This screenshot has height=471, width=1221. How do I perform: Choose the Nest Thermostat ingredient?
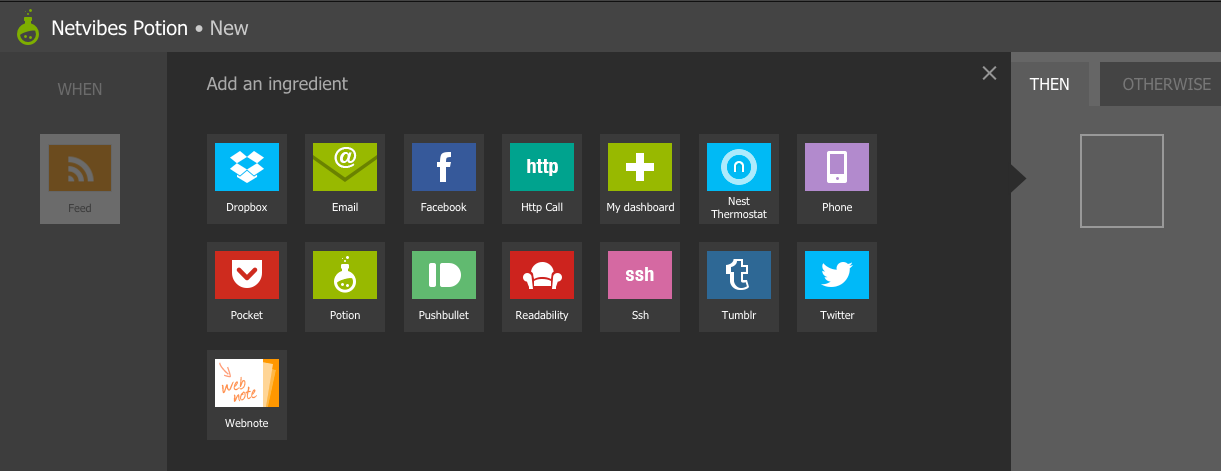(x=739, y=179)
